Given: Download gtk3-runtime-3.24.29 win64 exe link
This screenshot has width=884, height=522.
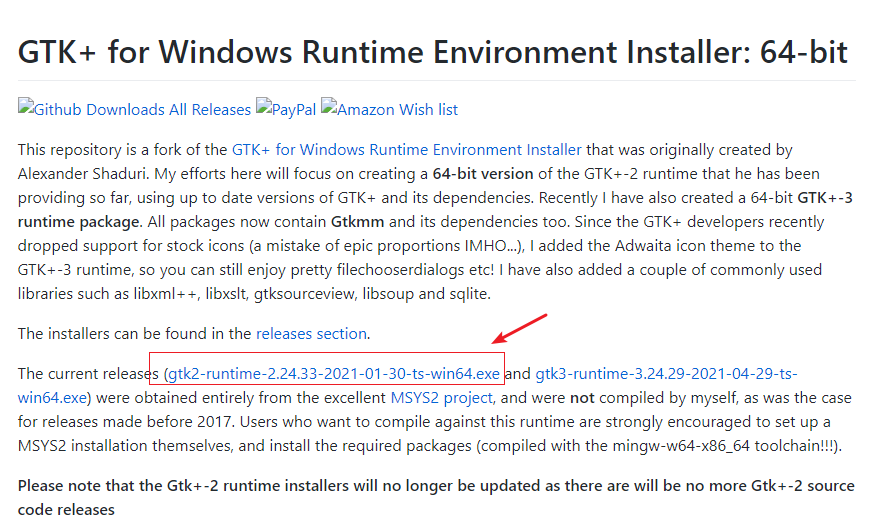Looking at the screenshot, I should tap(666, 374).
